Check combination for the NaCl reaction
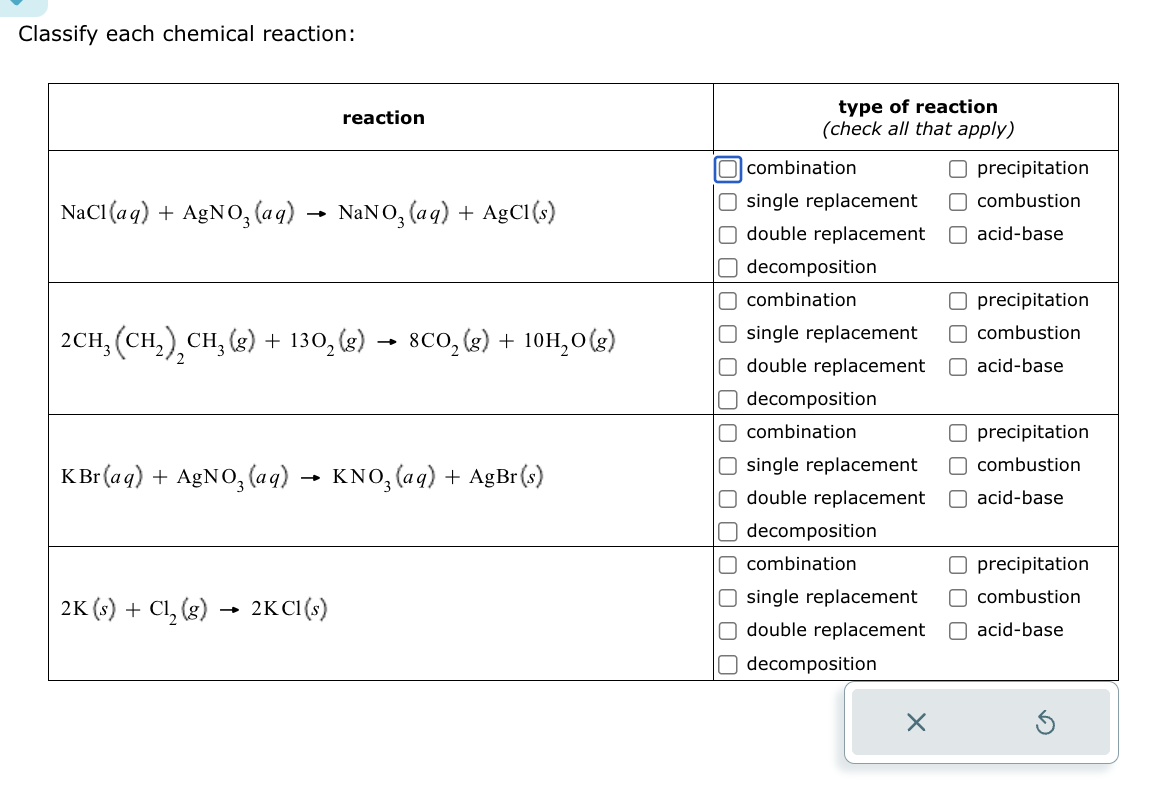This screenshot has height=786, width=1174. click(x=727, y=169)
